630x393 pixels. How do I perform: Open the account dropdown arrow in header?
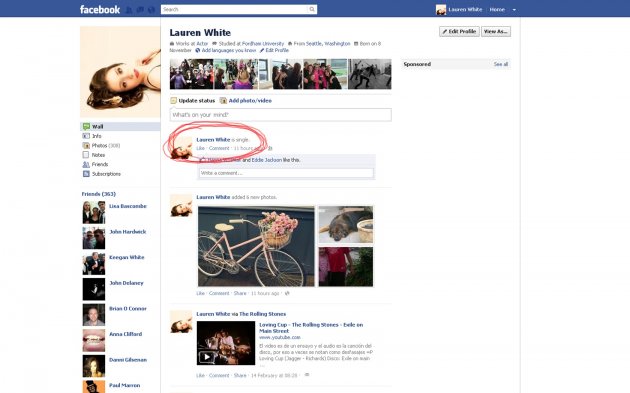click(514, 10)
